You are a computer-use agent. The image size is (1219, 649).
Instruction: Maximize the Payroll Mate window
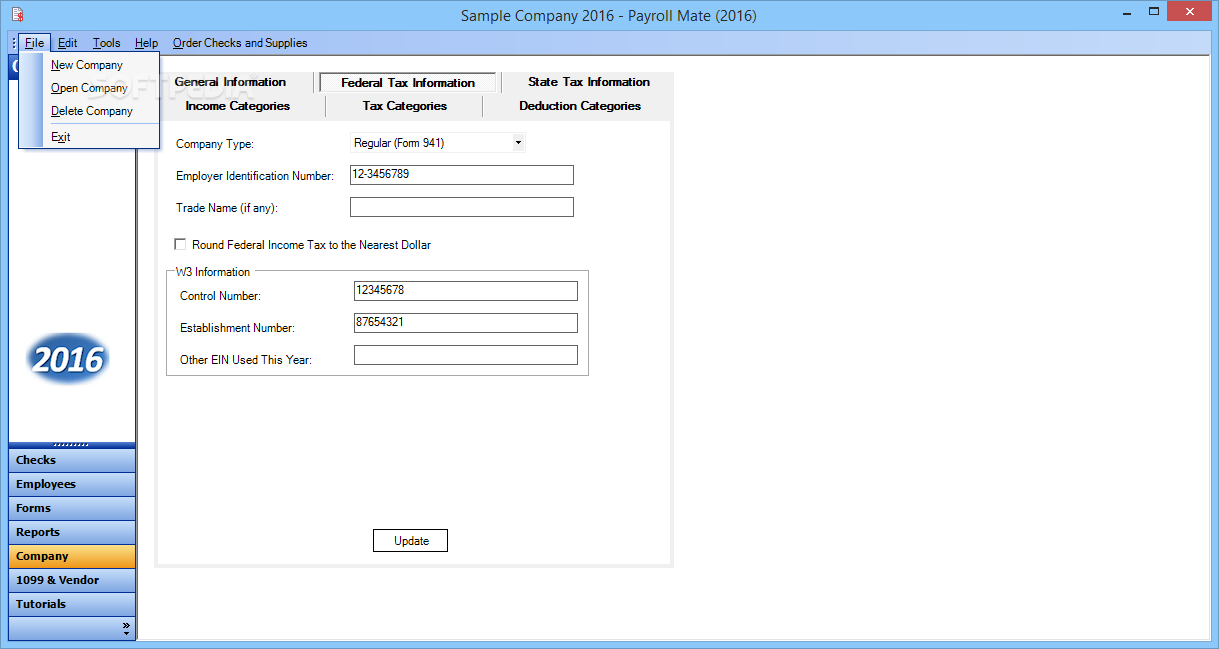[1154, 11]
